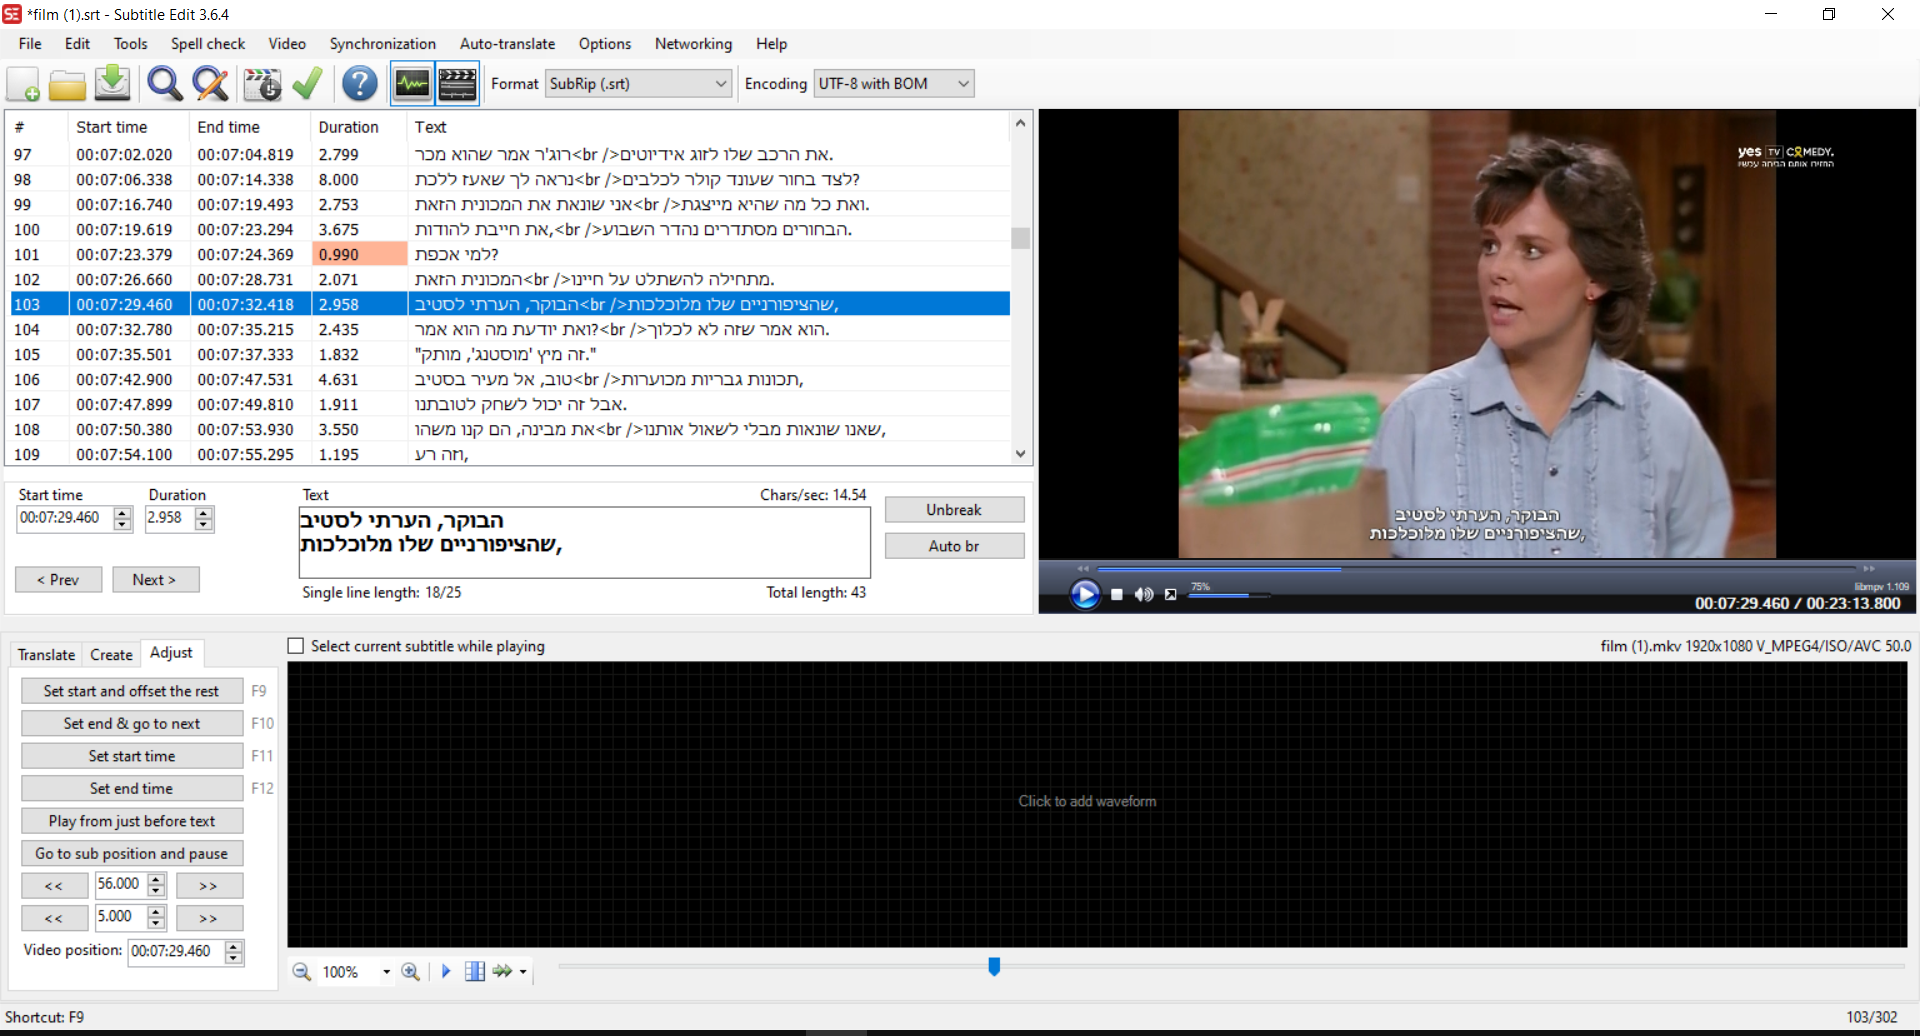Click in the subtitle text edit box
Viewport: 1920px width, 1036px height.
pyautogui.click(x=584, y=543)
